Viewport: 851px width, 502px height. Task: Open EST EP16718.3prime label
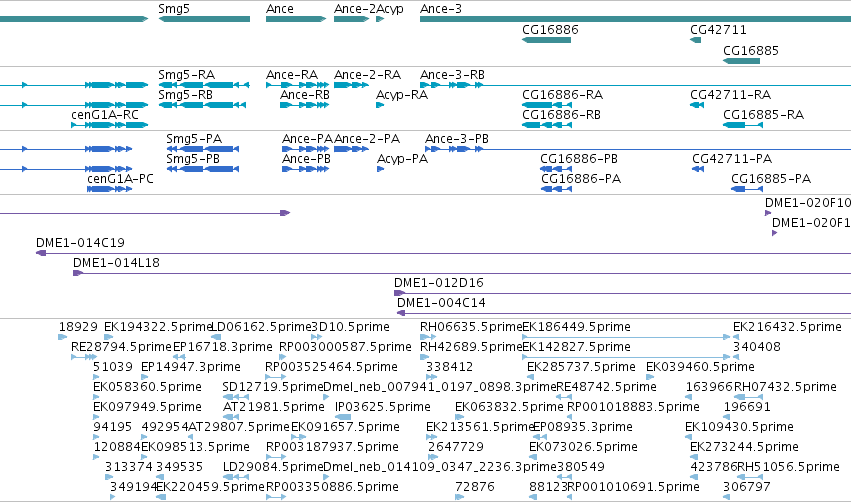223,346
